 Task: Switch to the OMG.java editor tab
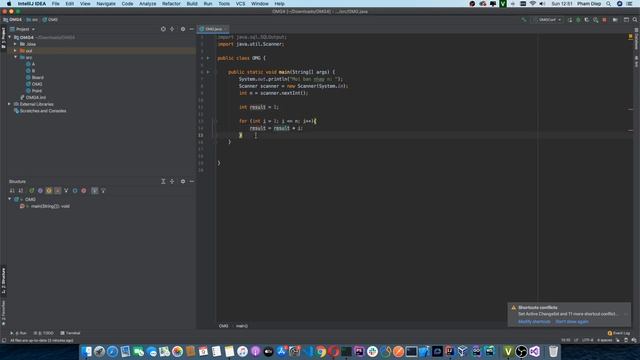[x=213, y=29]
